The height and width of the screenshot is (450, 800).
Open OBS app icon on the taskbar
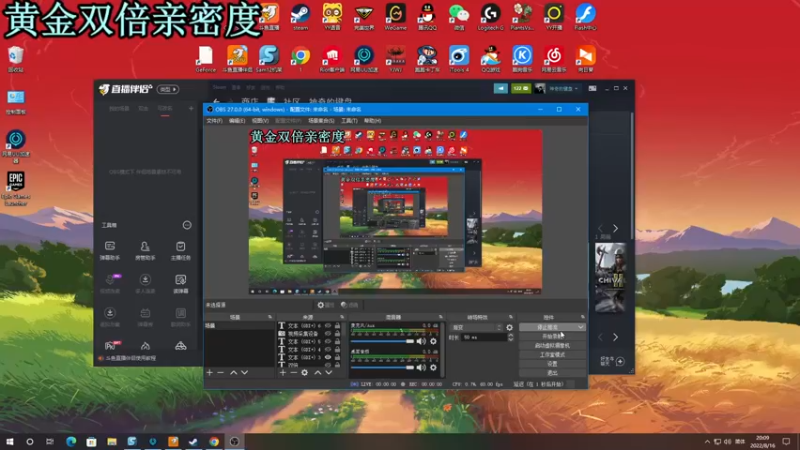tap(234, 441)
